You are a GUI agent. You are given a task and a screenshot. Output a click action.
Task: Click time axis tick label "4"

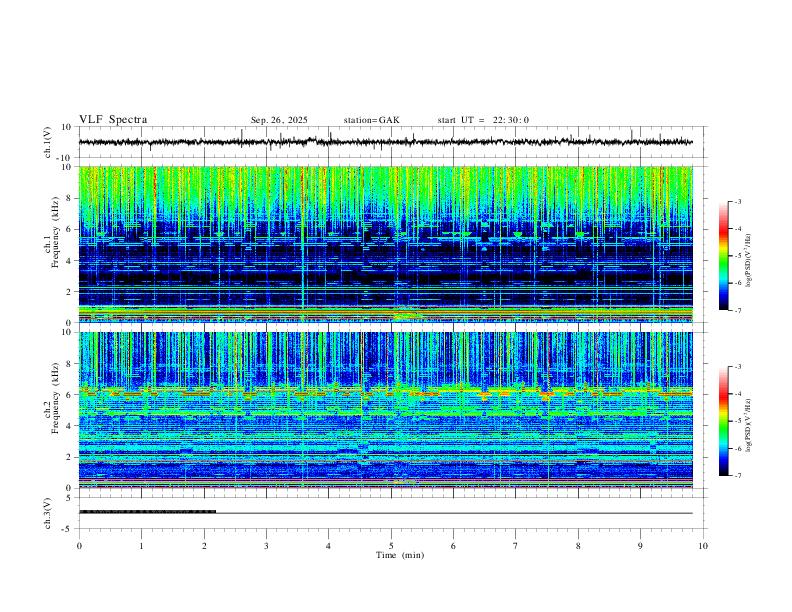click(x=328, y=546)
